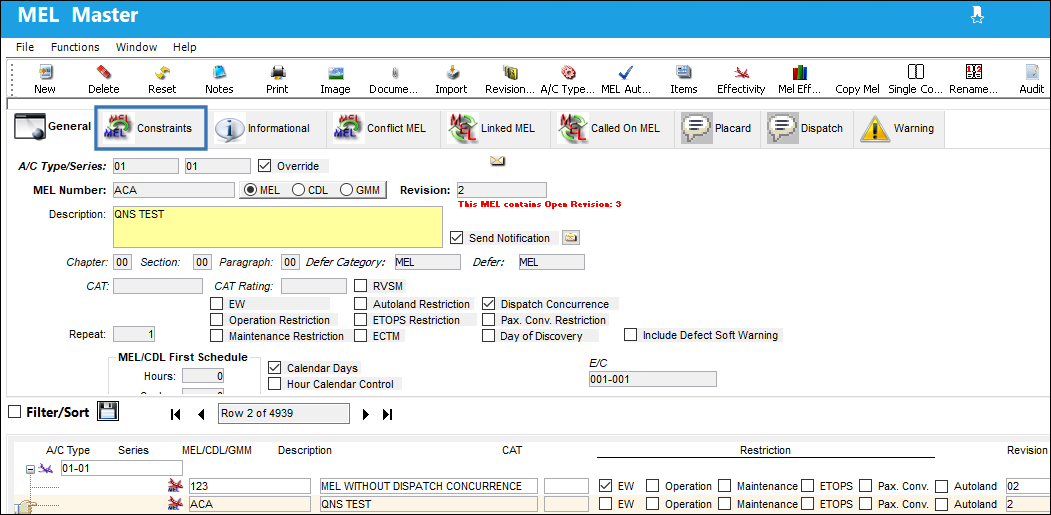1051x515 pixels.
Task: Open the Help menu
Action: pos(184,47)
